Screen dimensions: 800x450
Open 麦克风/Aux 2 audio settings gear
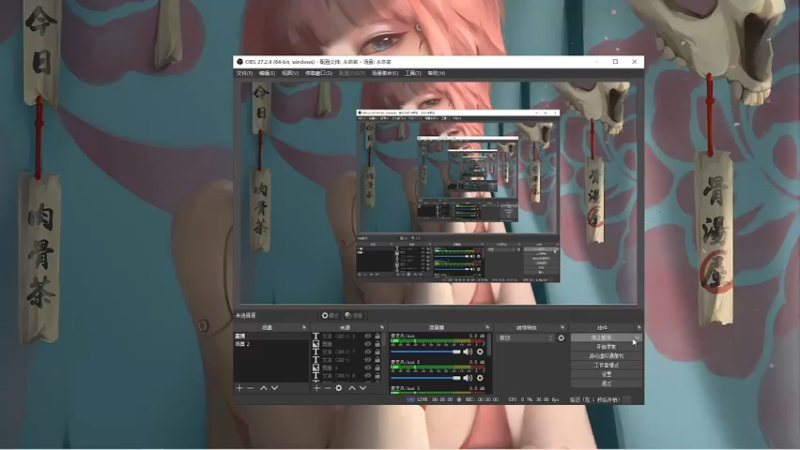point(480,378)
